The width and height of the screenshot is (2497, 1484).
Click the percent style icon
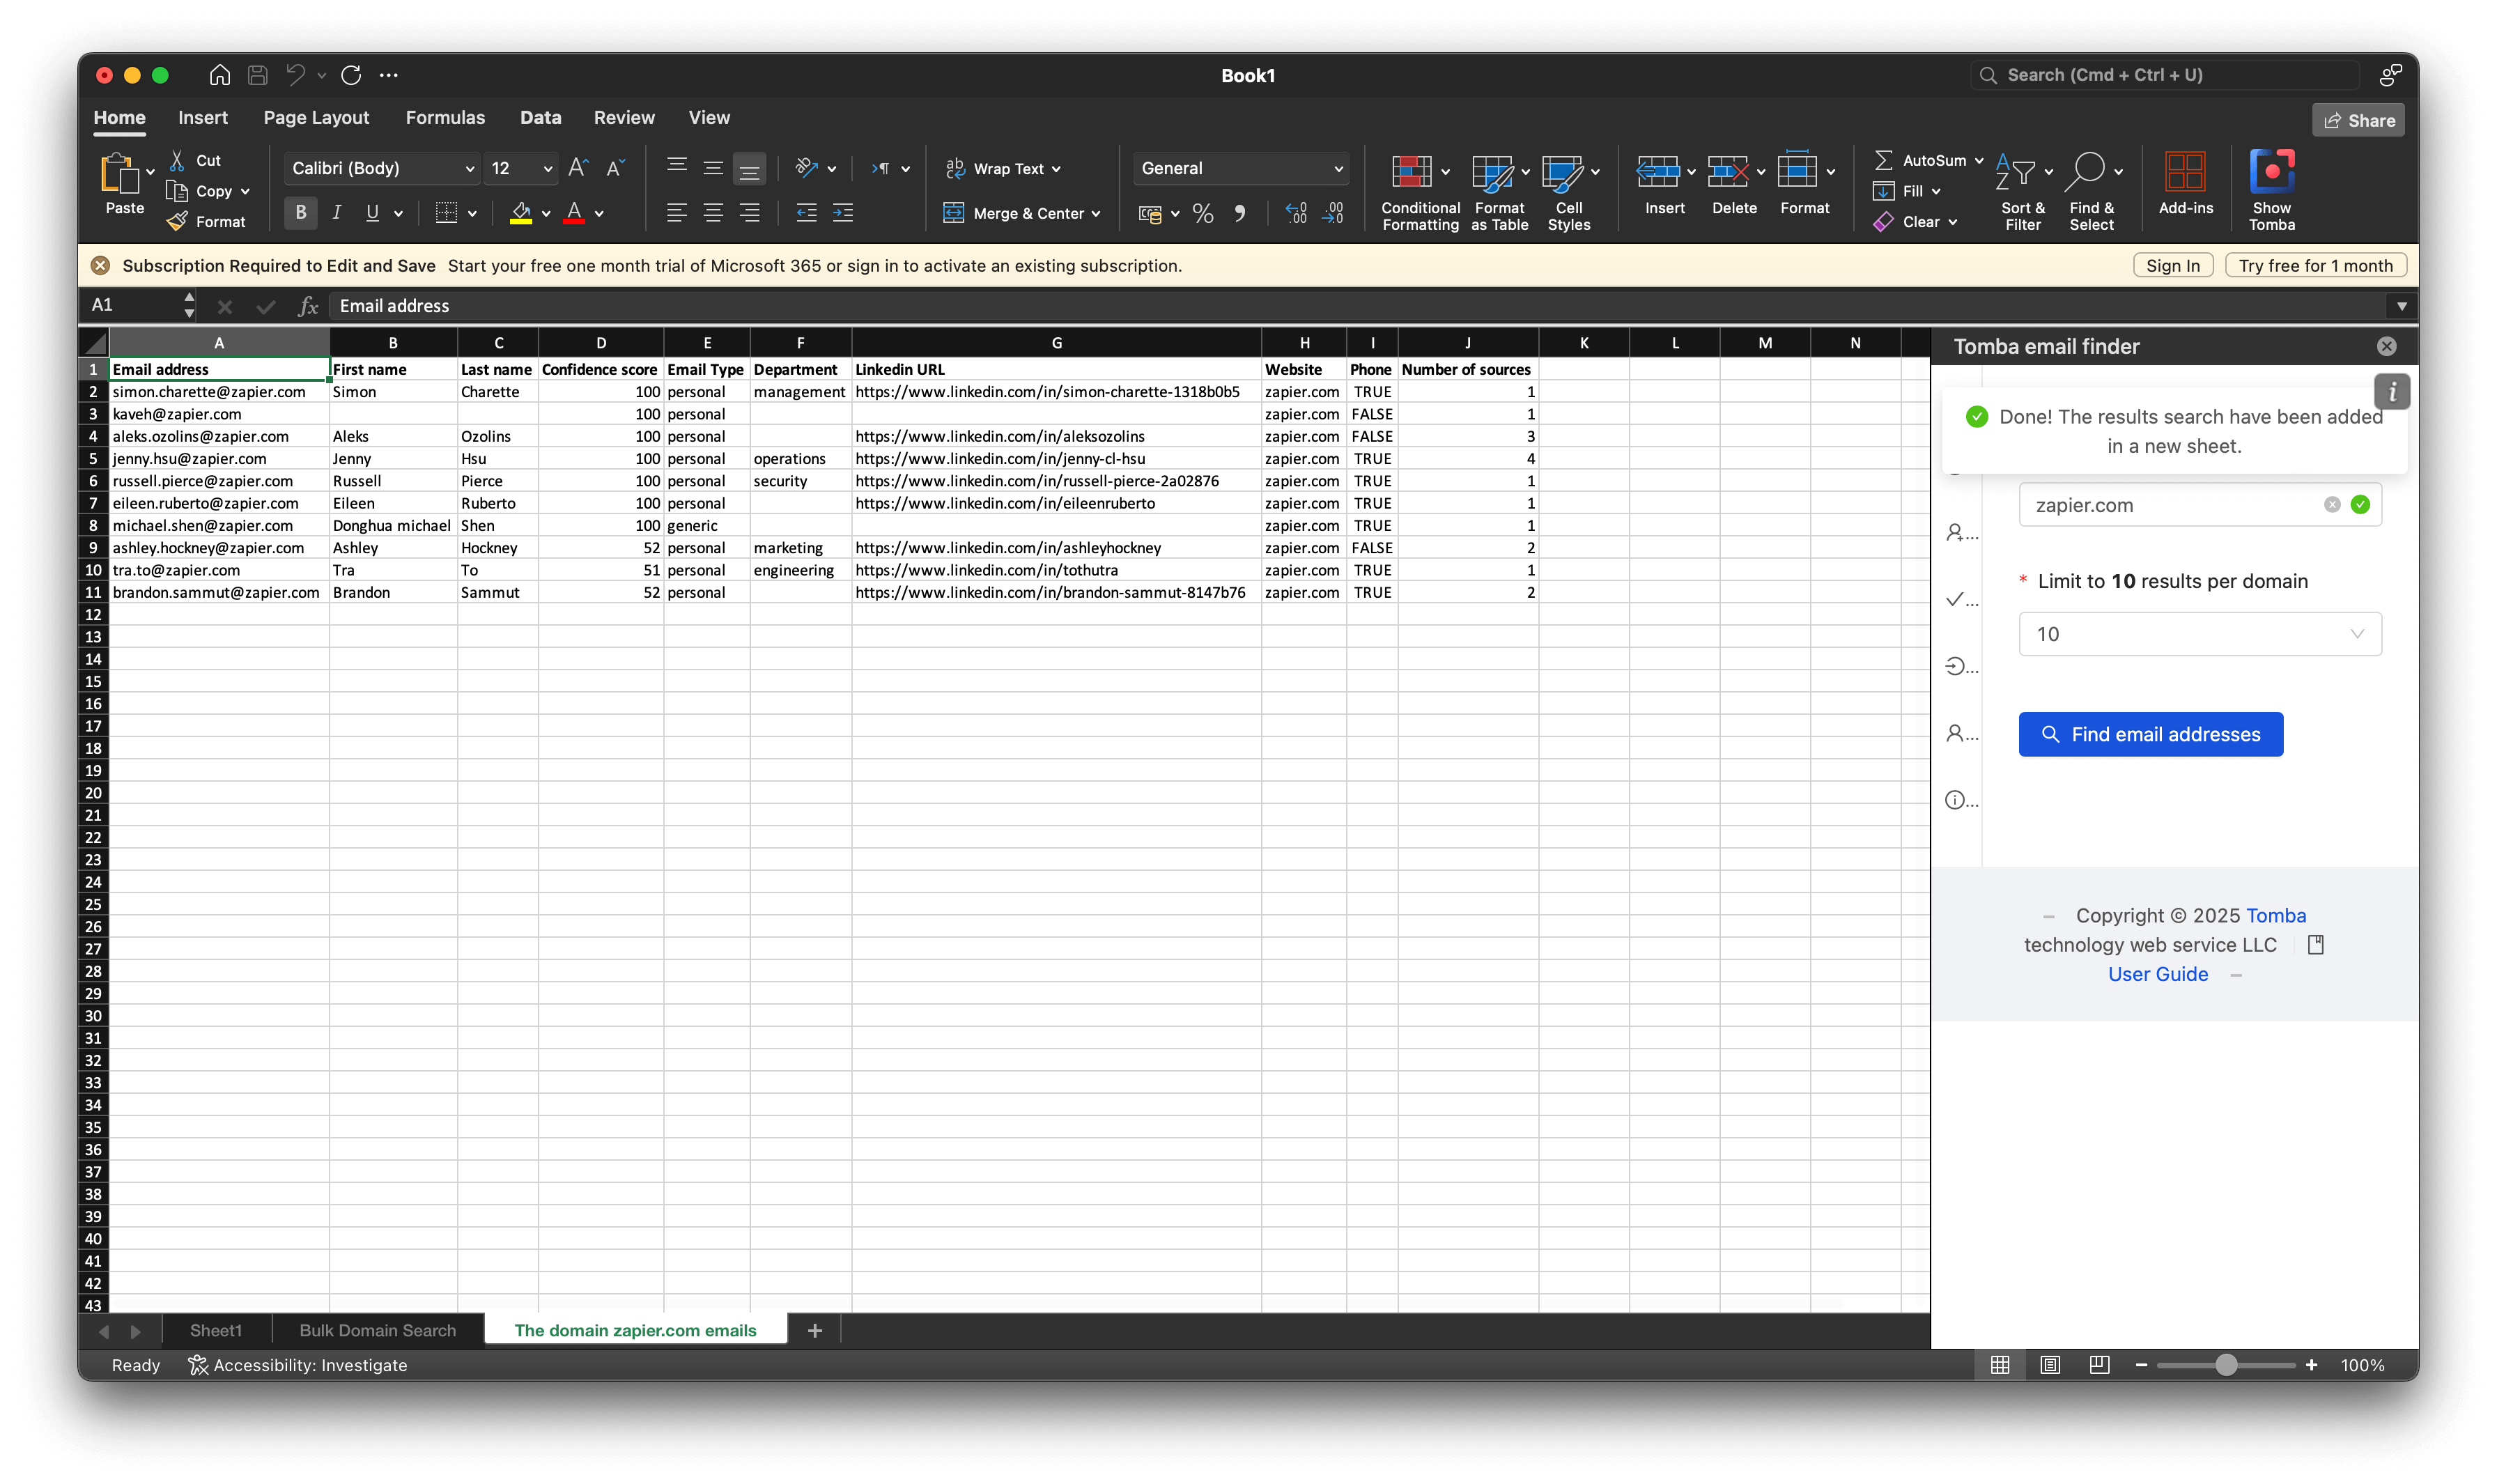click(x=1203, y=213)
